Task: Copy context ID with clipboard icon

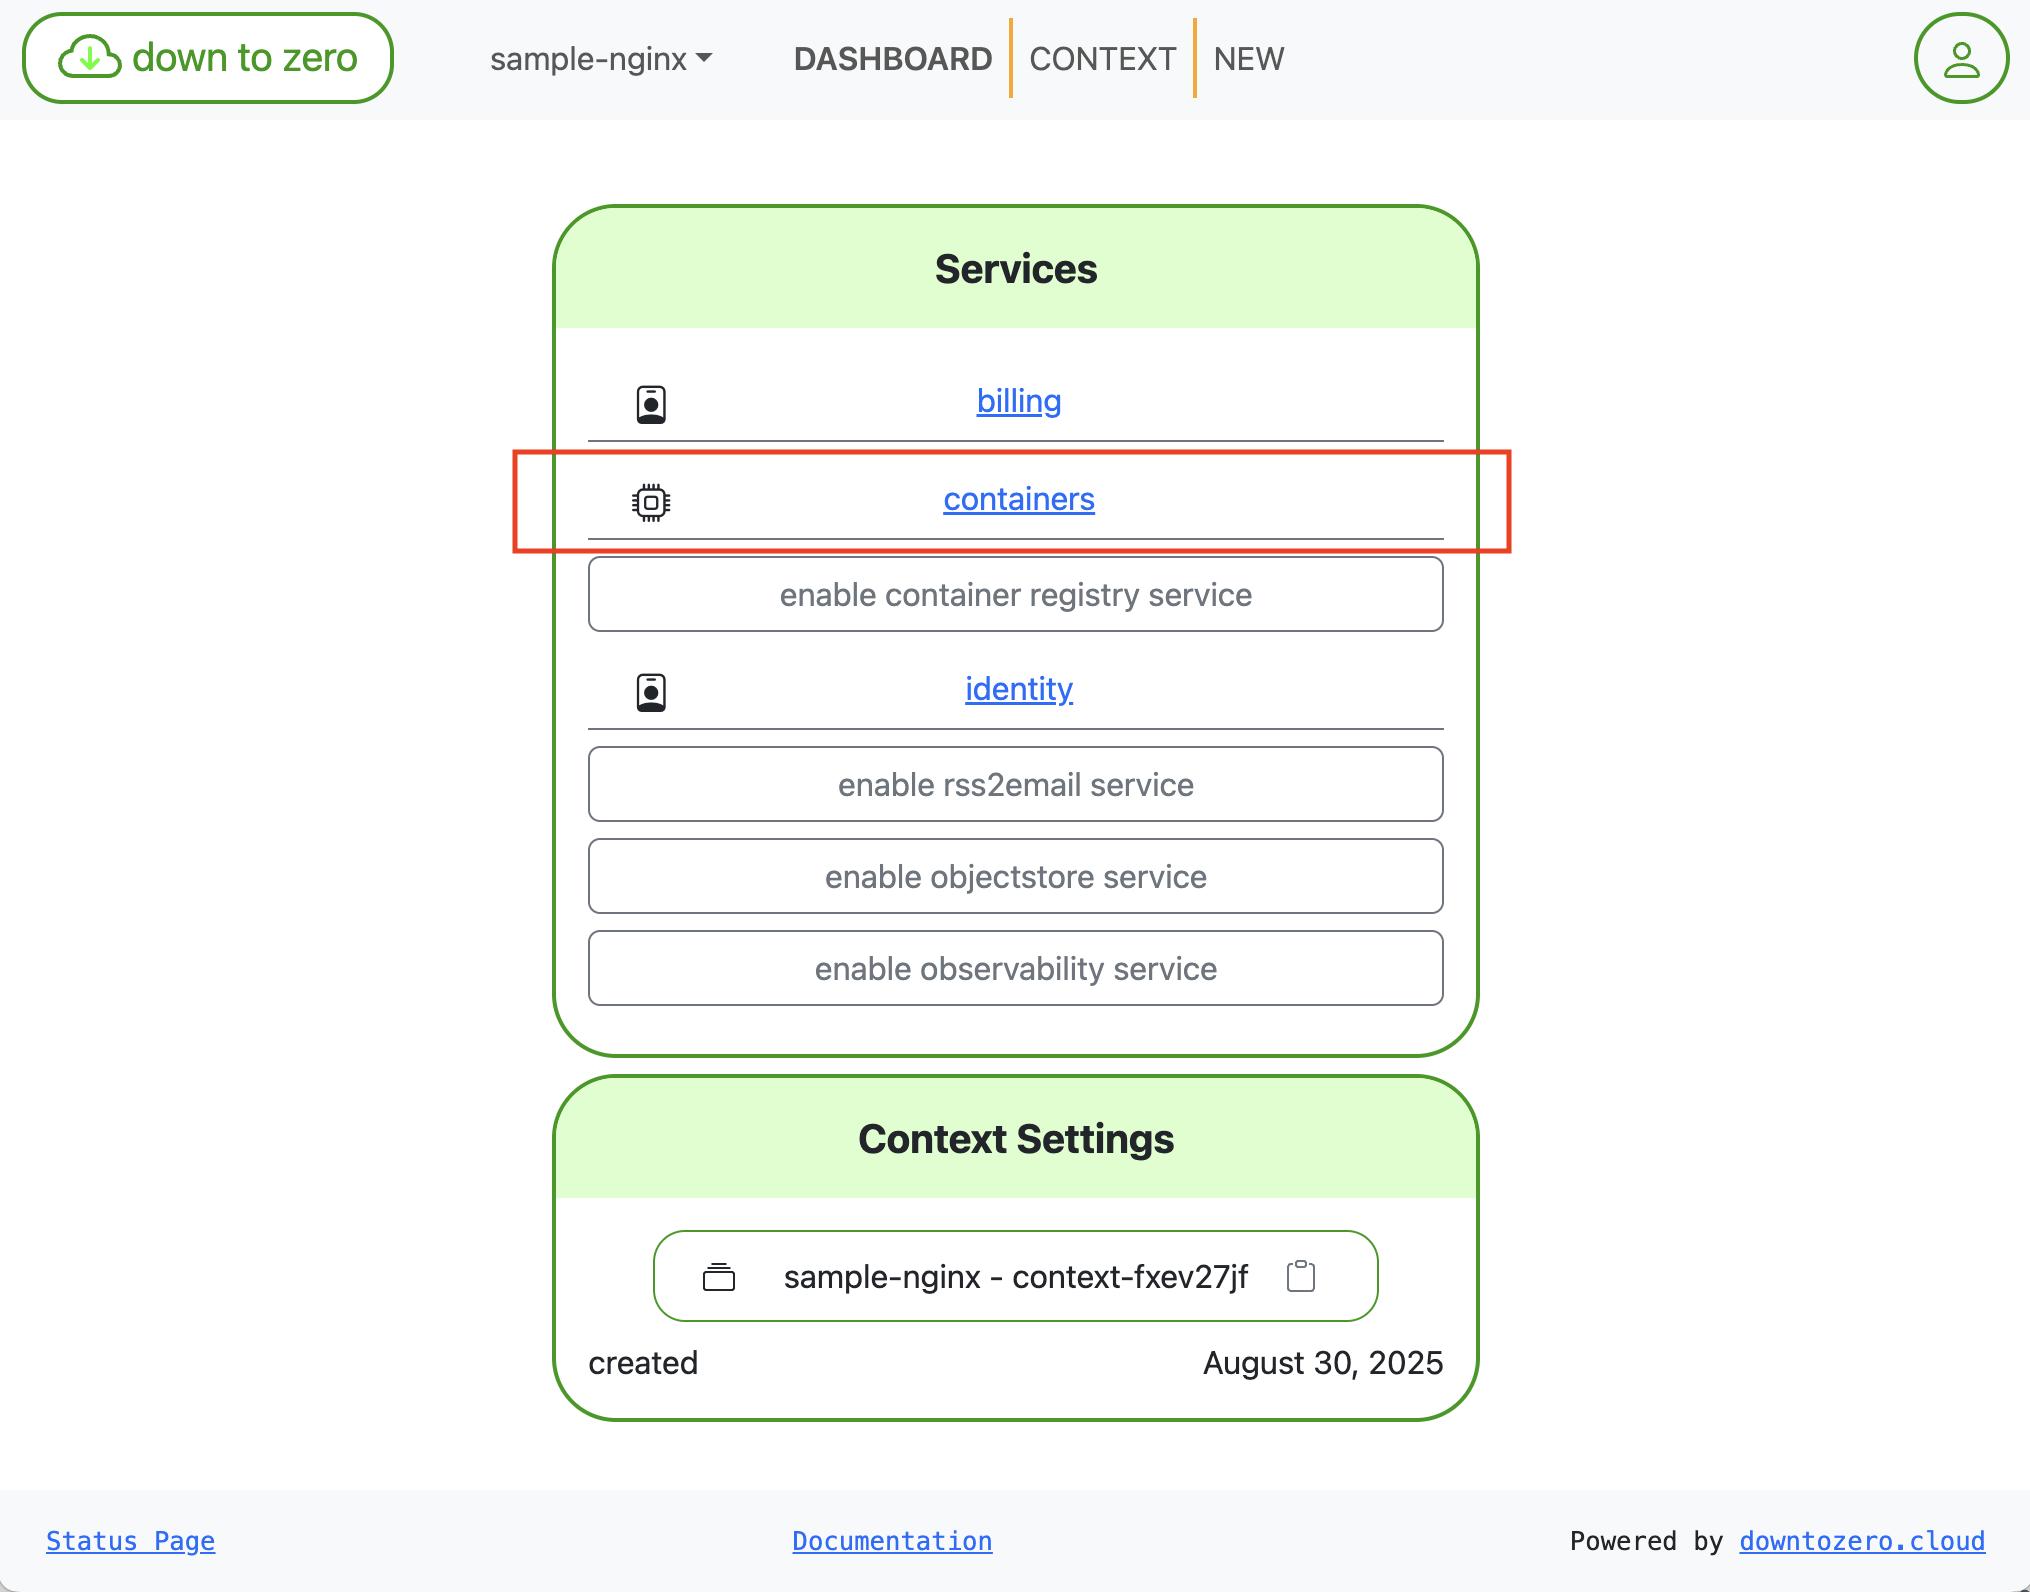Action: tap(1300, 1276)
